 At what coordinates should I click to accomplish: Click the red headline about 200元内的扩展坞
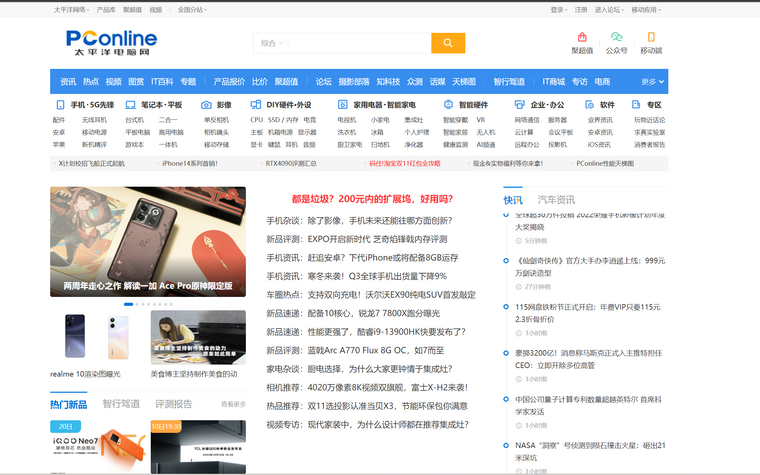pos(371,199)
